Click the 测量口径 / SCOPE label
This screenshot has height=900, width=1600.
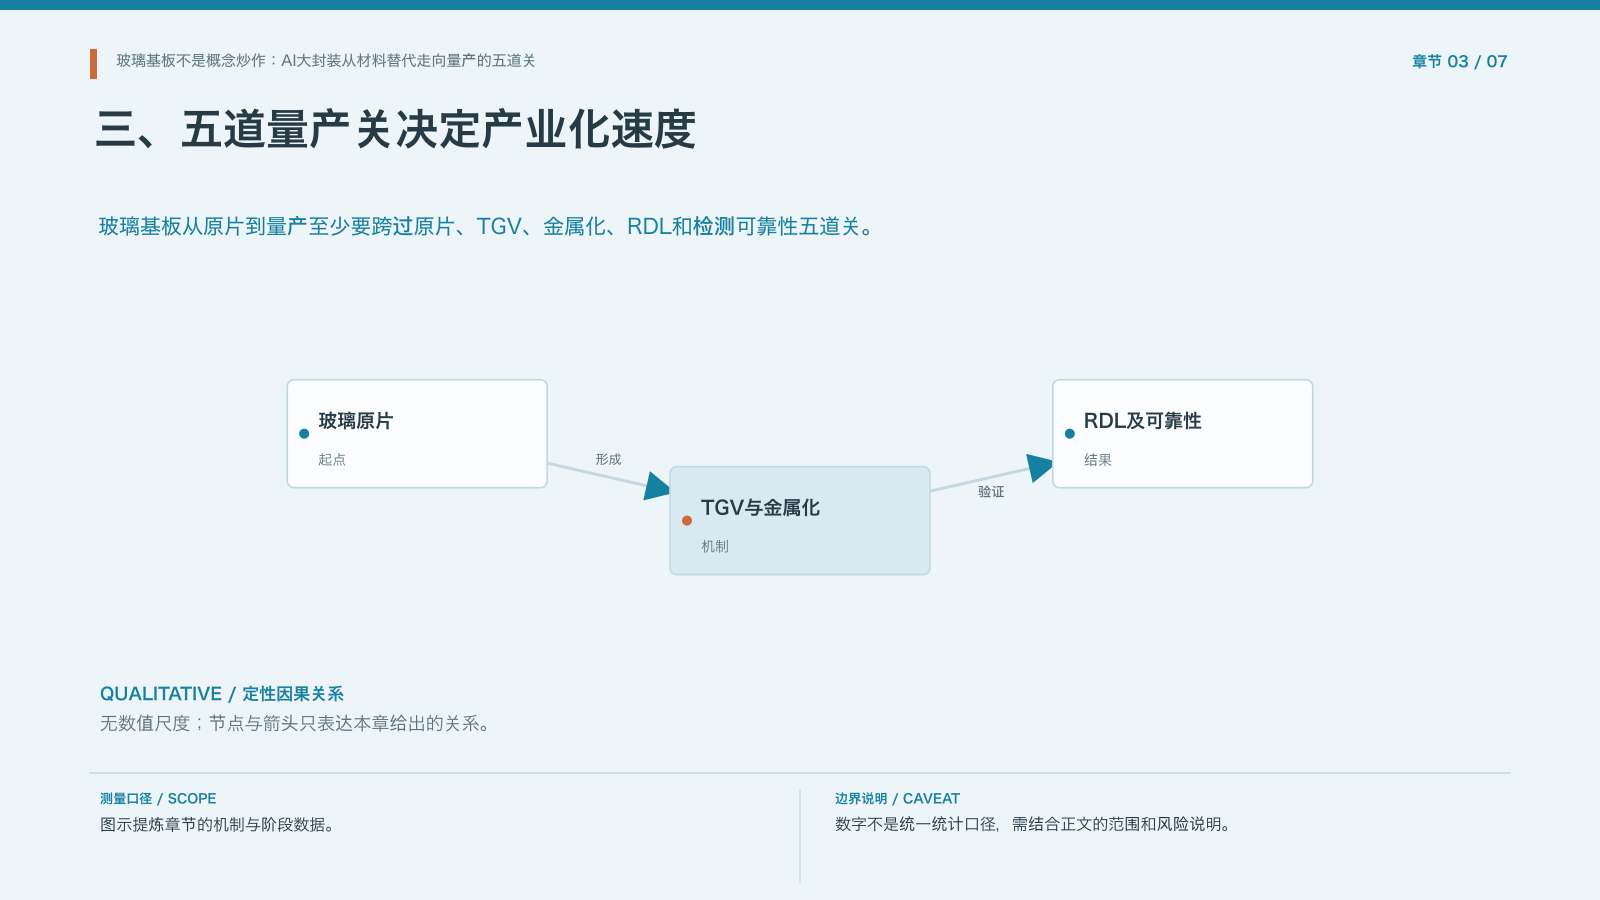(x=158, y=799)
